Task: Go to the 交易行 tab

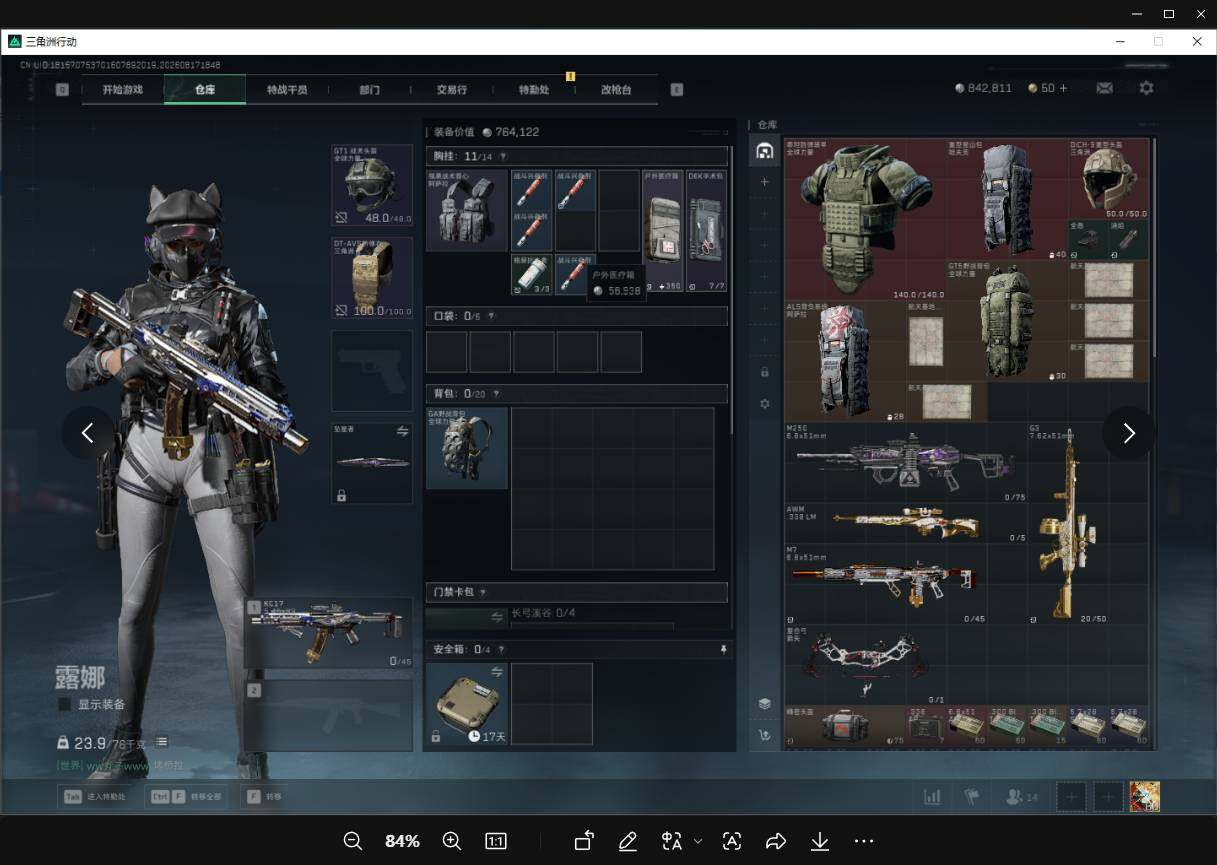Action: pos(452,89)
